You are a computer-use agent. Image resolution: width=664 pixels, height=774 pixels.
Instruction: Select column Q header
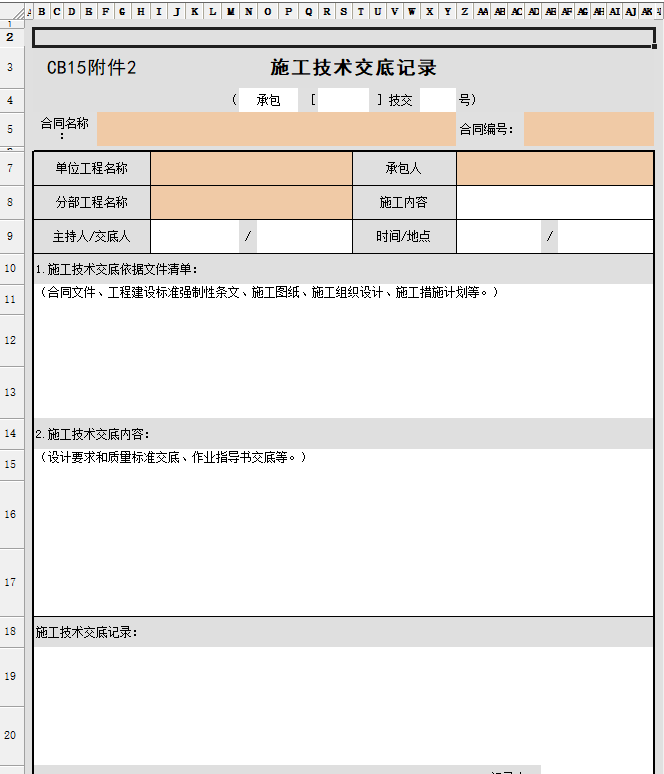(x=308, y=12)
